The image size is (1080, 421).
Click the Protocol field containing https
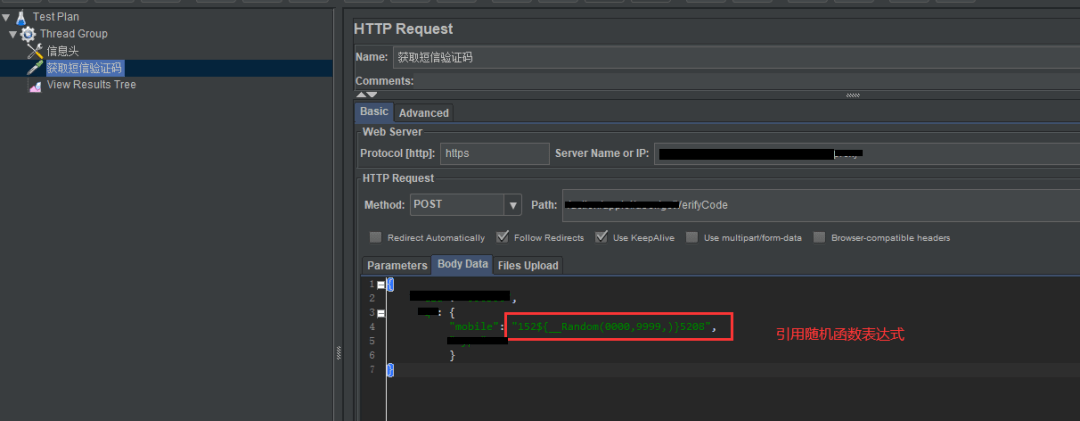tap(494, 153)
